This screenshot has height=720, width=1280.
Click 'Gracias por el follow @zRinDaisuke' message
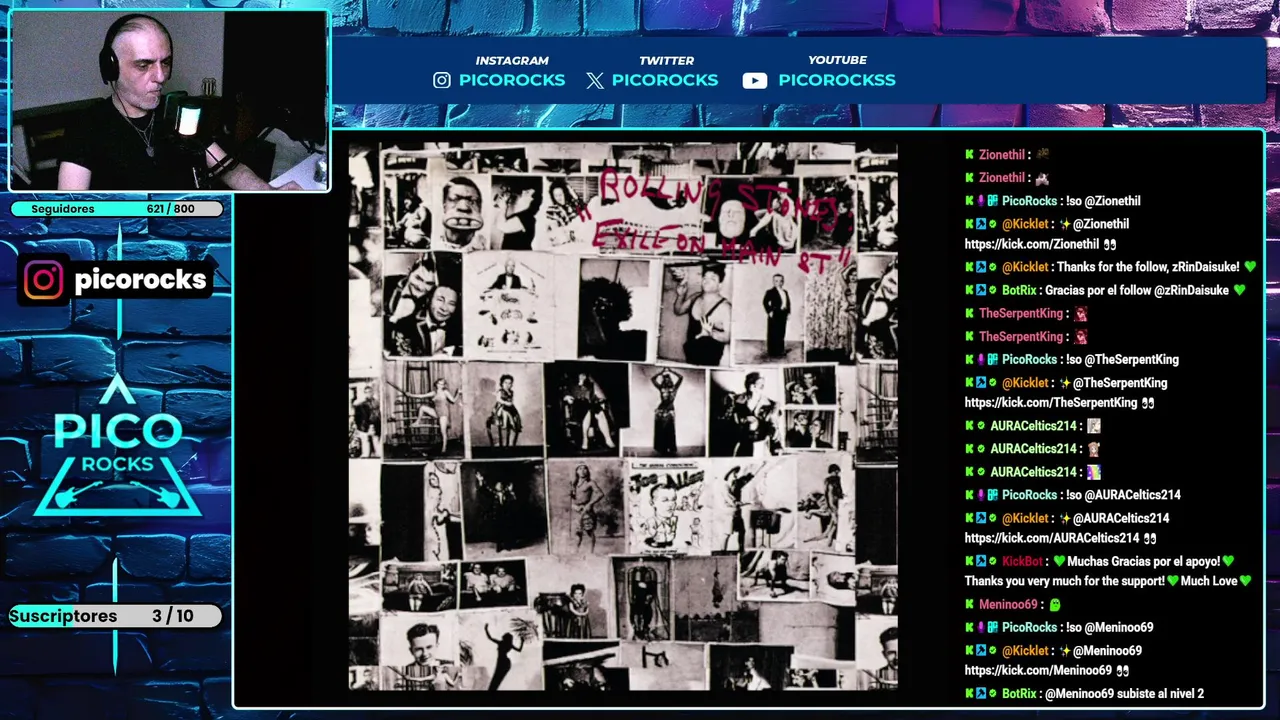(x=1137, y=290)
